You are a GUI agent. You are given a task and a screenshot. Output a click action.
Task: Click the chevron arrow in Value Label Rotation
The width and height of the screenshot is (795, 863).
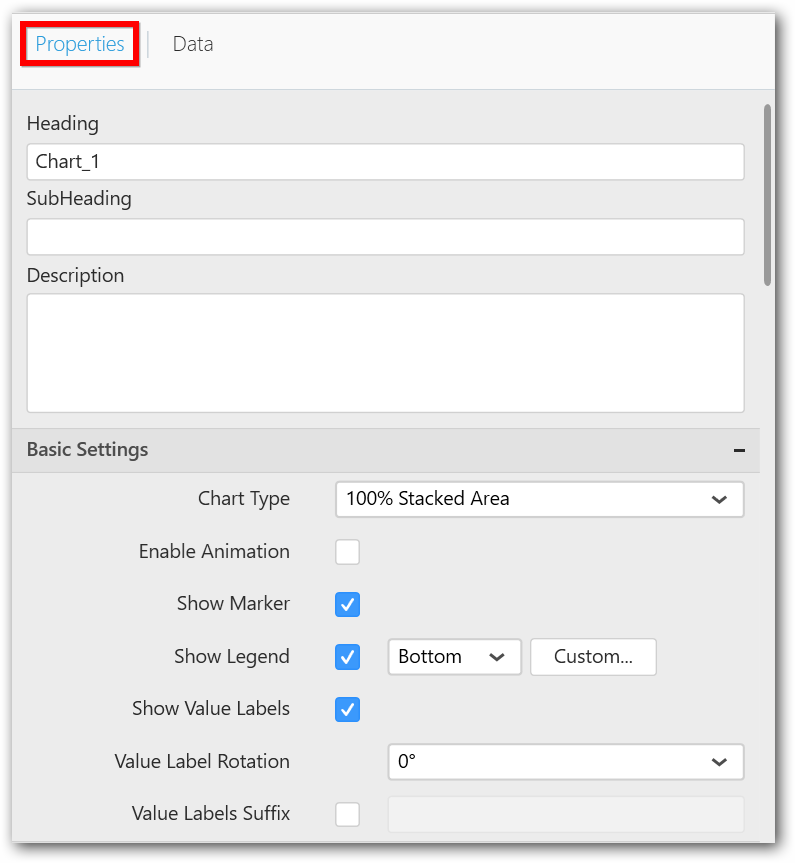pyautogui.click(x=719, y=762)
